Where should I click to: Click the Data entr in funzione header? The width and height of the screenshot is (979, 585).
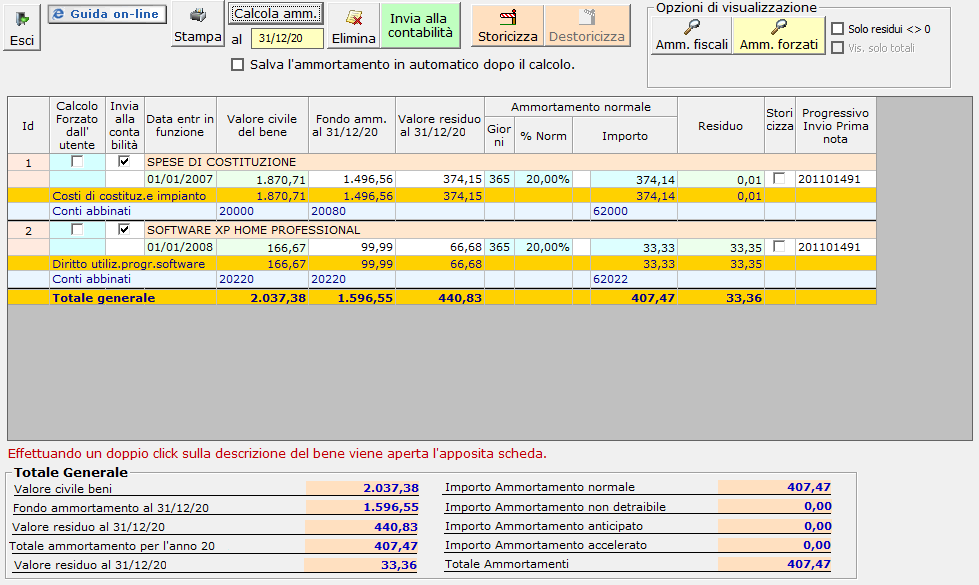[x=180, y=125]
